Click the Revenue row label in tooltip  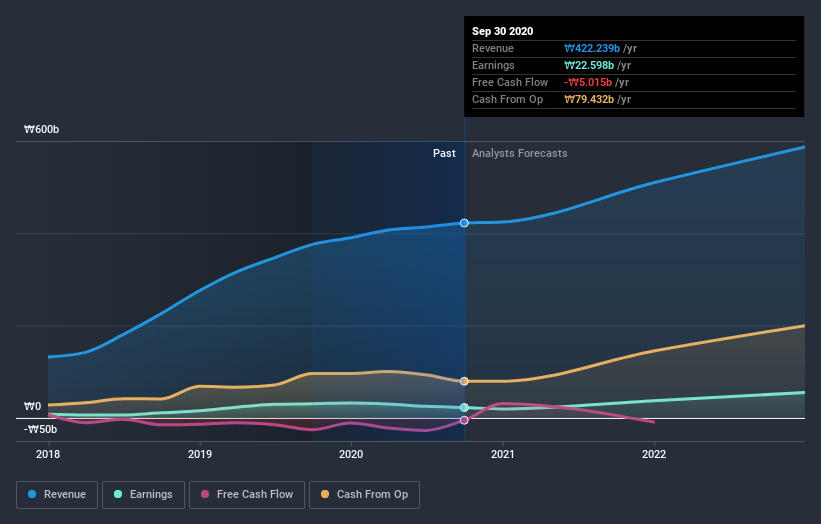[x=493, y=49]
